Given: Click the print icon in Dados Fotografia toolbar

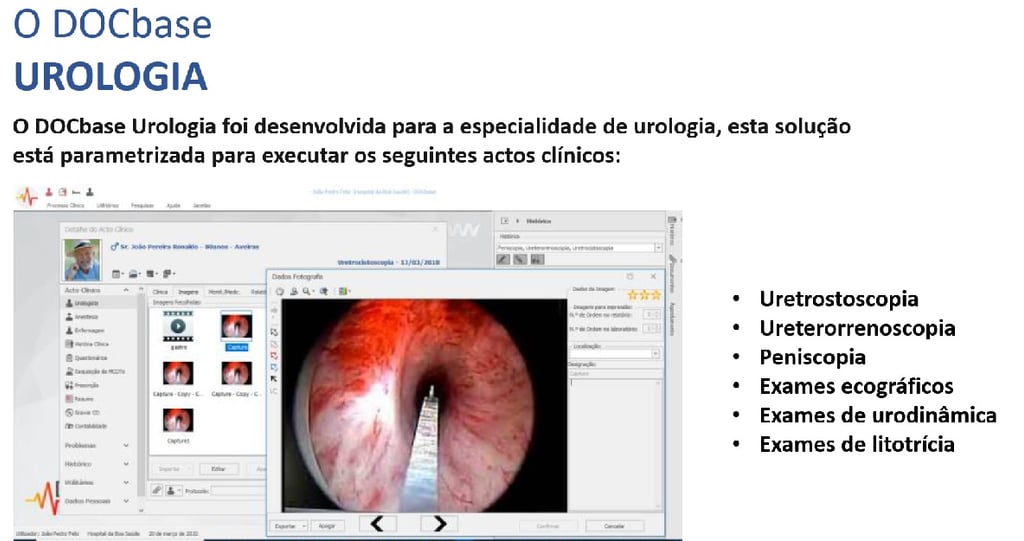Looking at the screenshot, I should 295,291.
